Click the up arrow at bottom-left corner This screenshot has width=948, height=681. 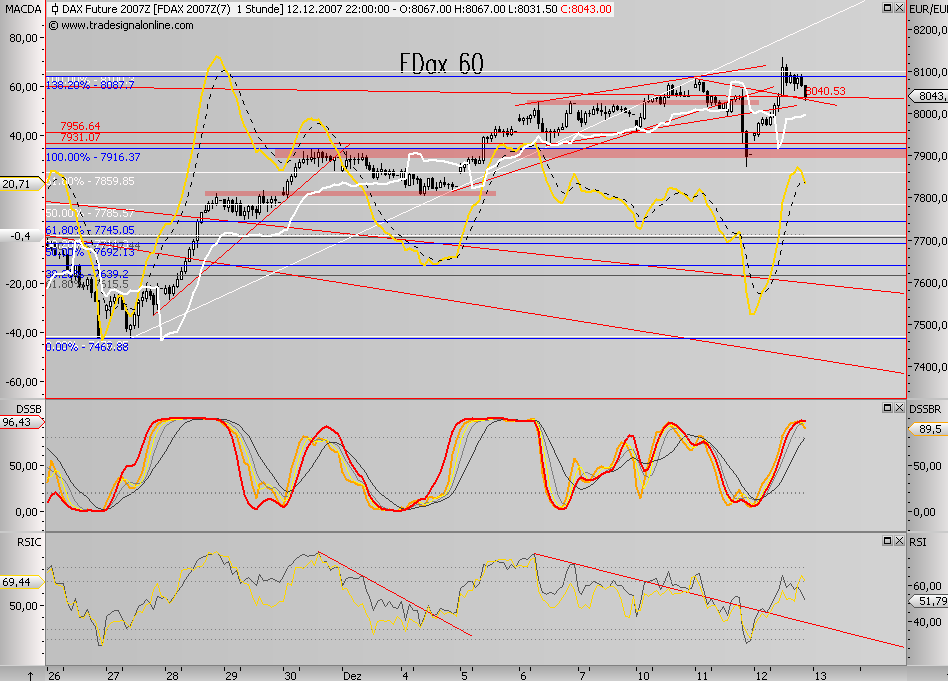click(x=31, y=675)
